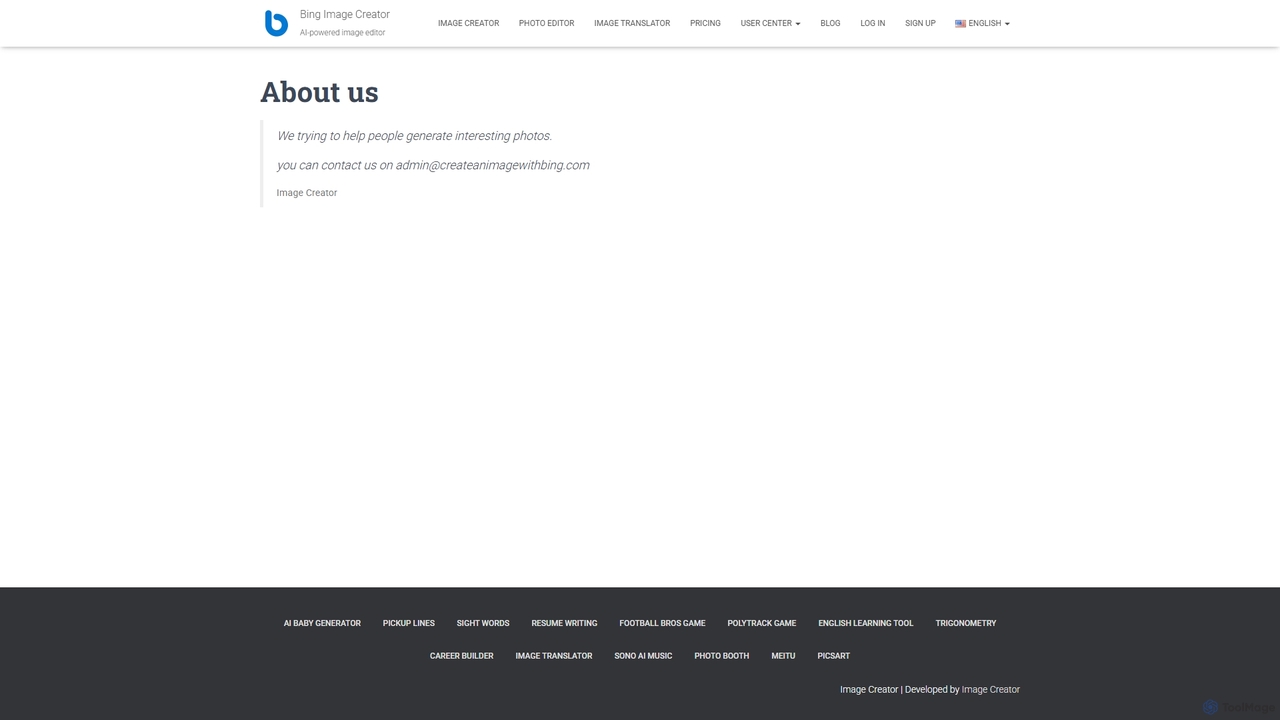The image size is (1280, 720).
Task: Open AI Baby Generator footer link
Action: coord(322,623)
